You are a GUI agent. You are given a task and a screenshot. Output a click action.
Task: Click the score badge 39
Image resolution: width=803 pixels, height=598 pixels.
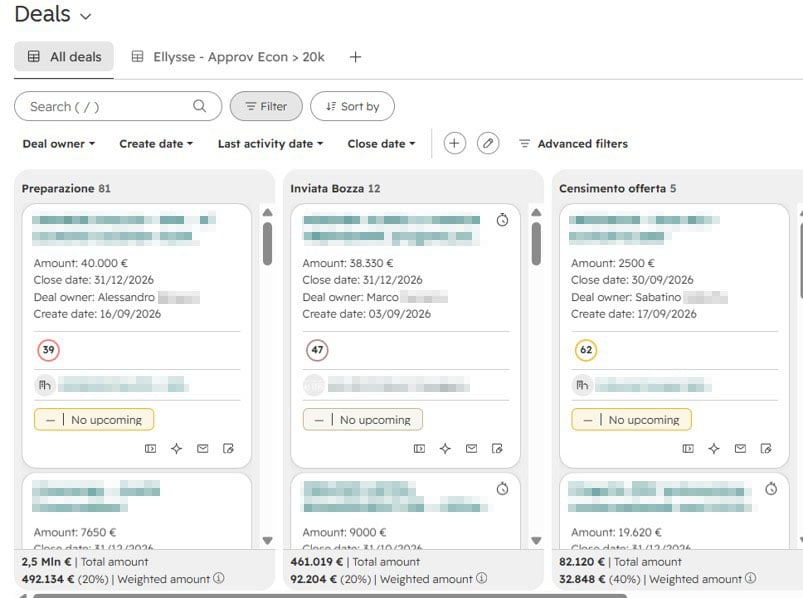point(49,350)
